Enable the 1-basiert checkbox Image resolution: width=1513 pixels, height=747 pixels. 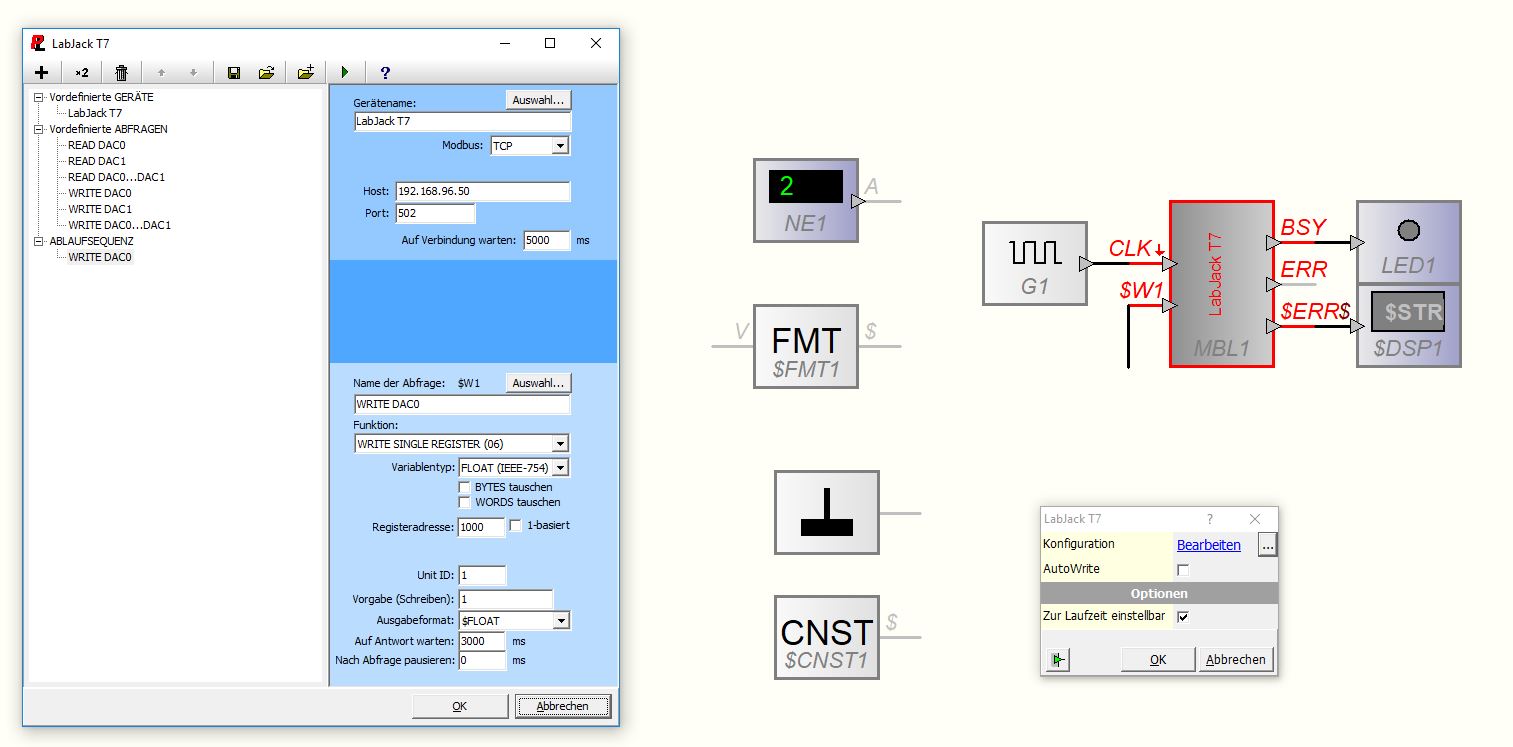pyautogui.click(x=516, y=525)
